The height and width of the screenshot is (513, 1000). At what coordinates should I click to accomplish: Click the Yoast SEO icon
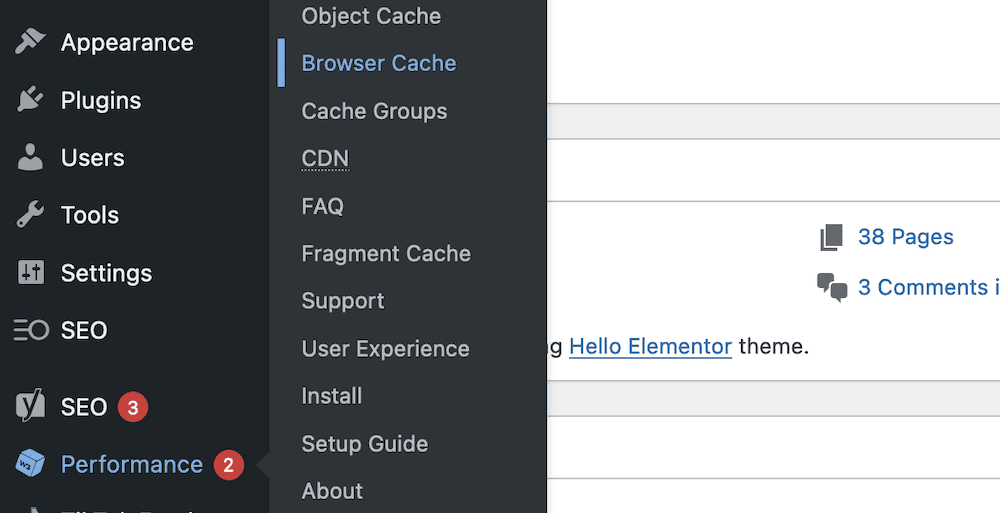[x=31, y=407]
